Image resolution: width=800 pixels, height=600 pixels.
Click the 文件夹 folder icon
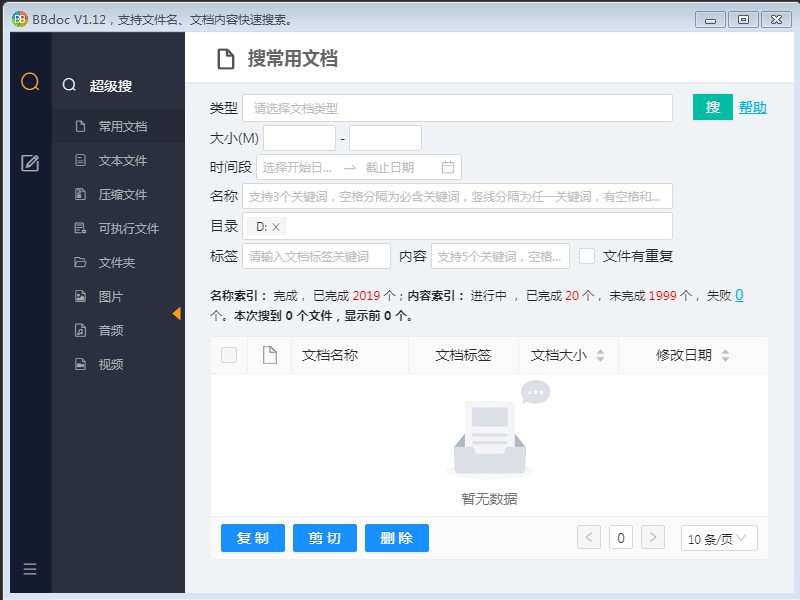point(80,262)
